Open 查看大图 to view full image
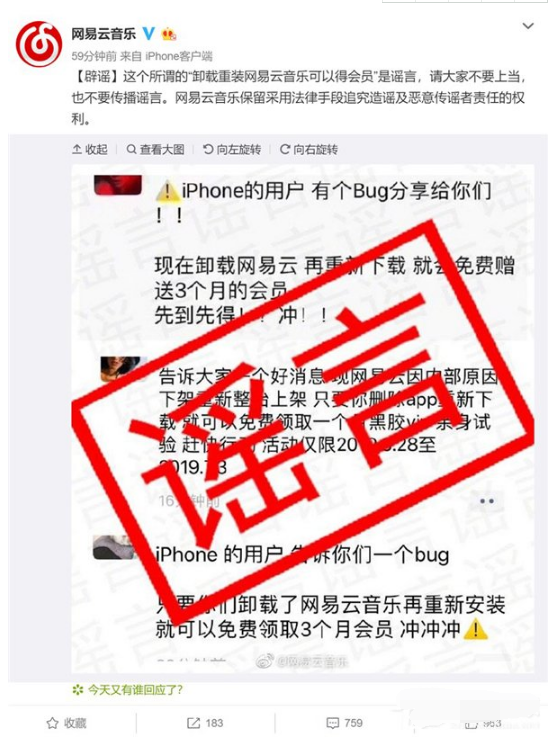556x743 pixels. [155, 150]
